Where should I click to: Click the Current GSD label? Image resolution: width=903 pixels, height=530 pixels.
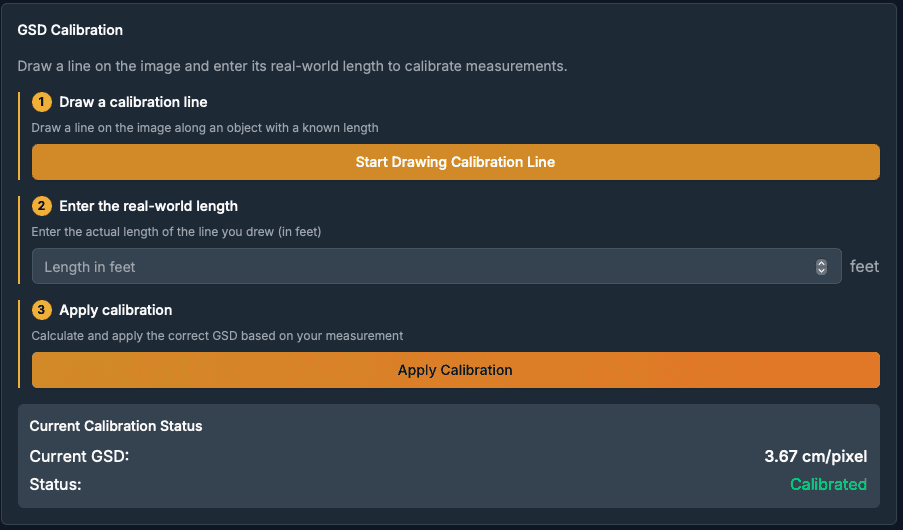(x=79, y=456)
